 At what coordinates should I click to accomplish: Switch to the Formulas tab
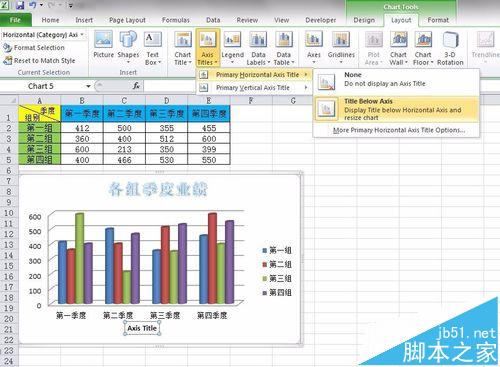[x=176, y=20]
